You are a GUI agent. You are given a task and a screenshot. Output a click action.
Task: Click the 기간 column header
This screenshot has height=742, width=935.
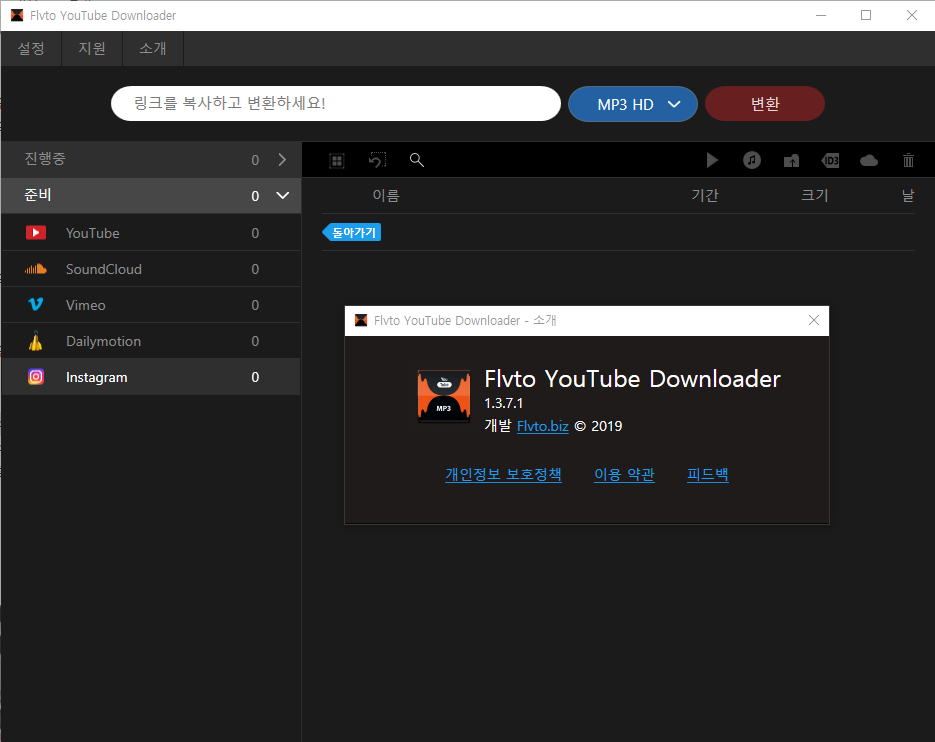(705, 196)
